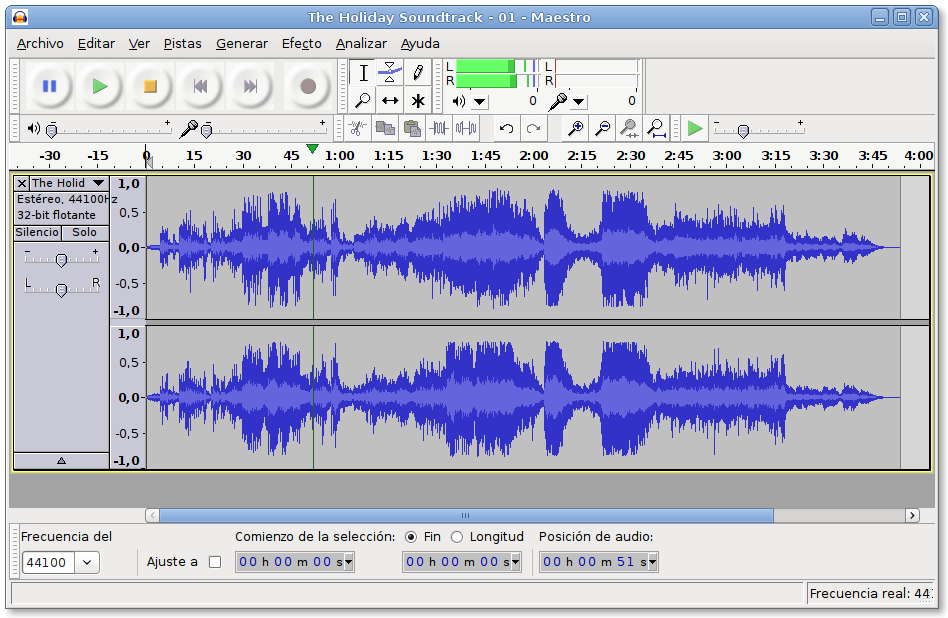The image size is (948, 618).
Task: Open the 44100 frequency dropdown
Action: (x=85, y=562)
